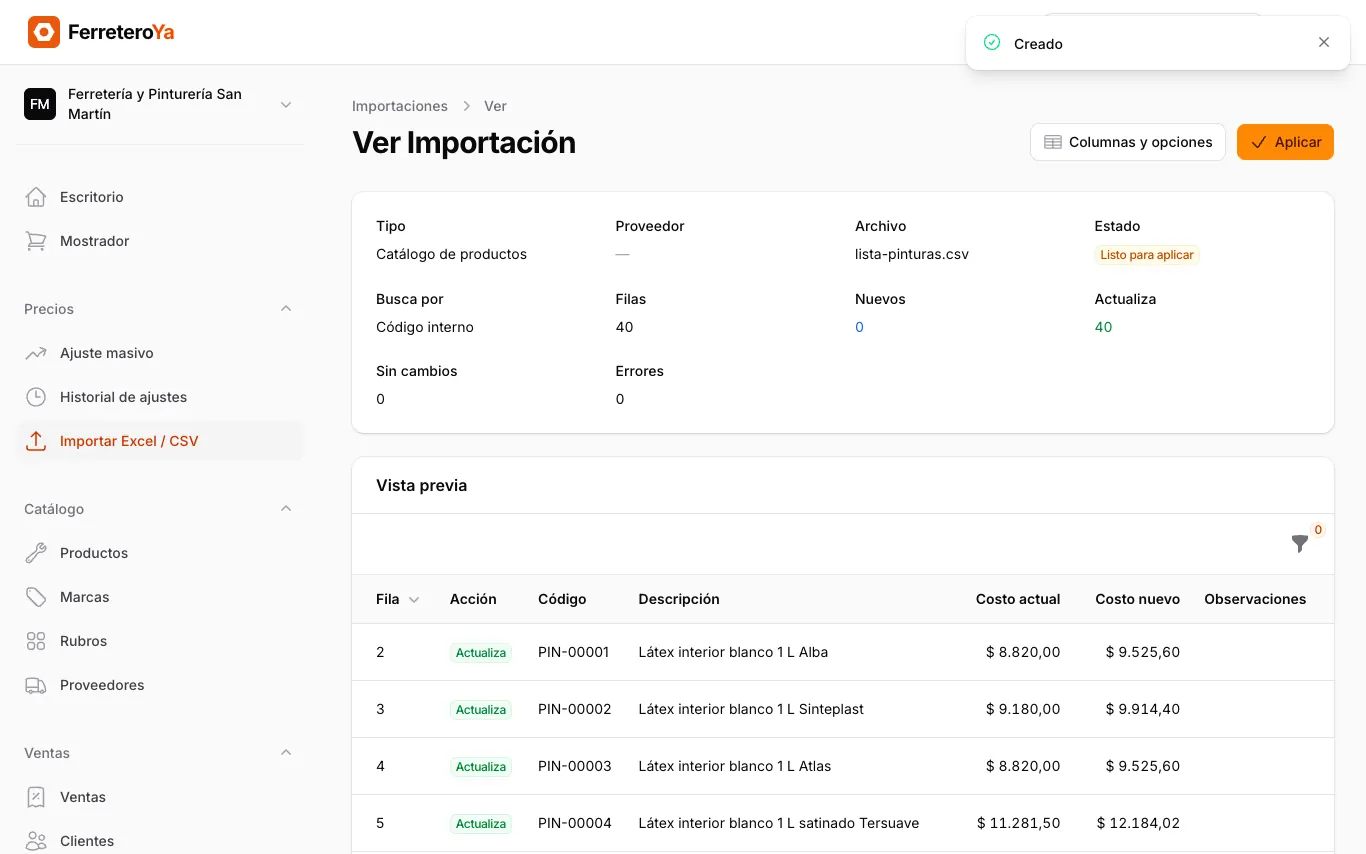Click the Descripción column header

click(679, 599)
